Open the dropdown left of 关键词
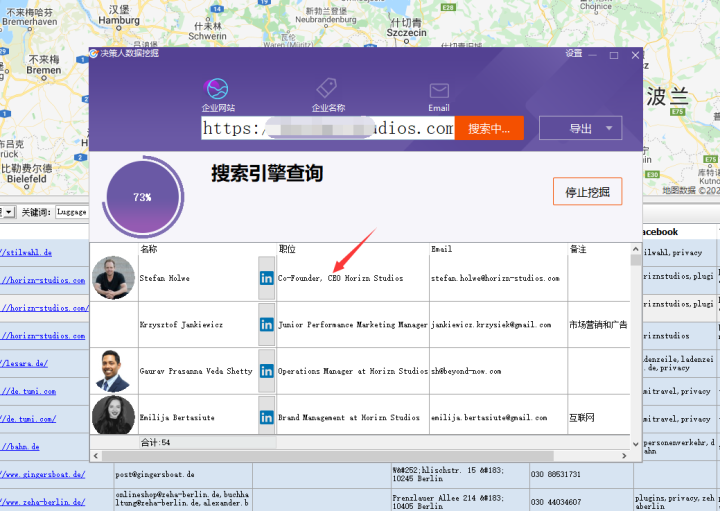 [x=8, y=212]
